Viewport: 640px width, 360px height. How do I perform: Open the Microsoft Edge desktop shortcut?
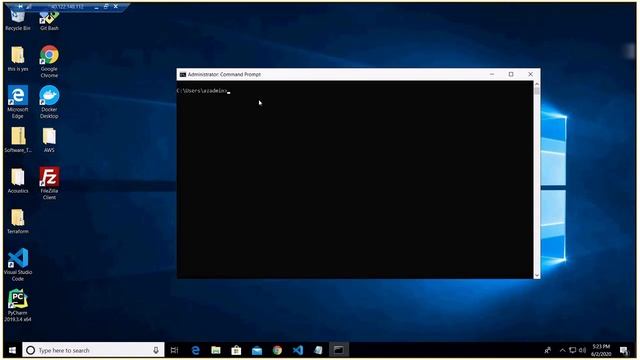click(x=18, y=102)
